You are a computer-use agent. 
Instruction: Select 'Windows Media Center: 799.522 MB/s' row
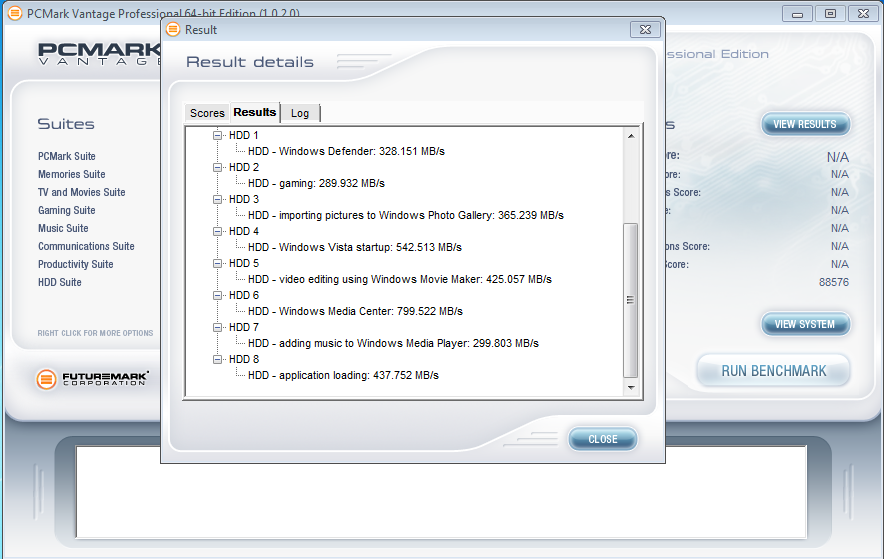coord(355,311)
